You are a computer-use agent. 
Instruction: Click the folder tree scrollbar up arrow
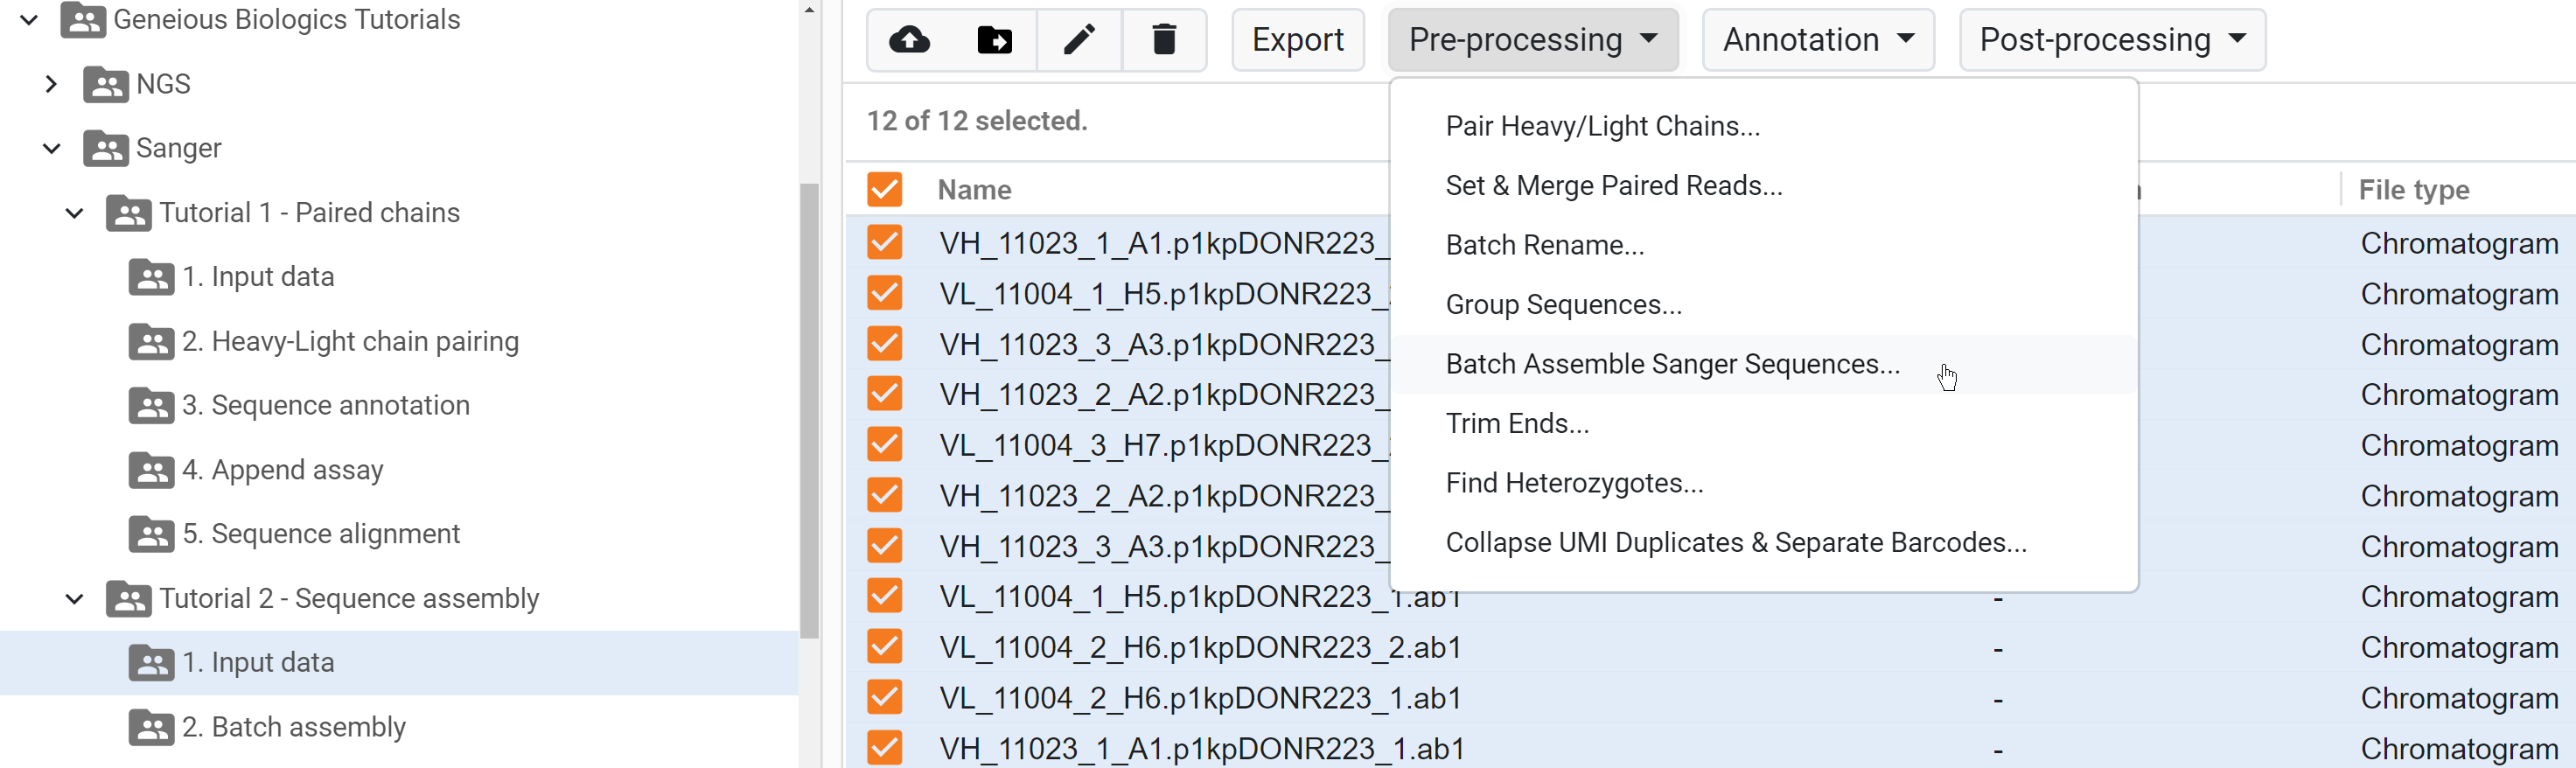click(x=809, y=10)
